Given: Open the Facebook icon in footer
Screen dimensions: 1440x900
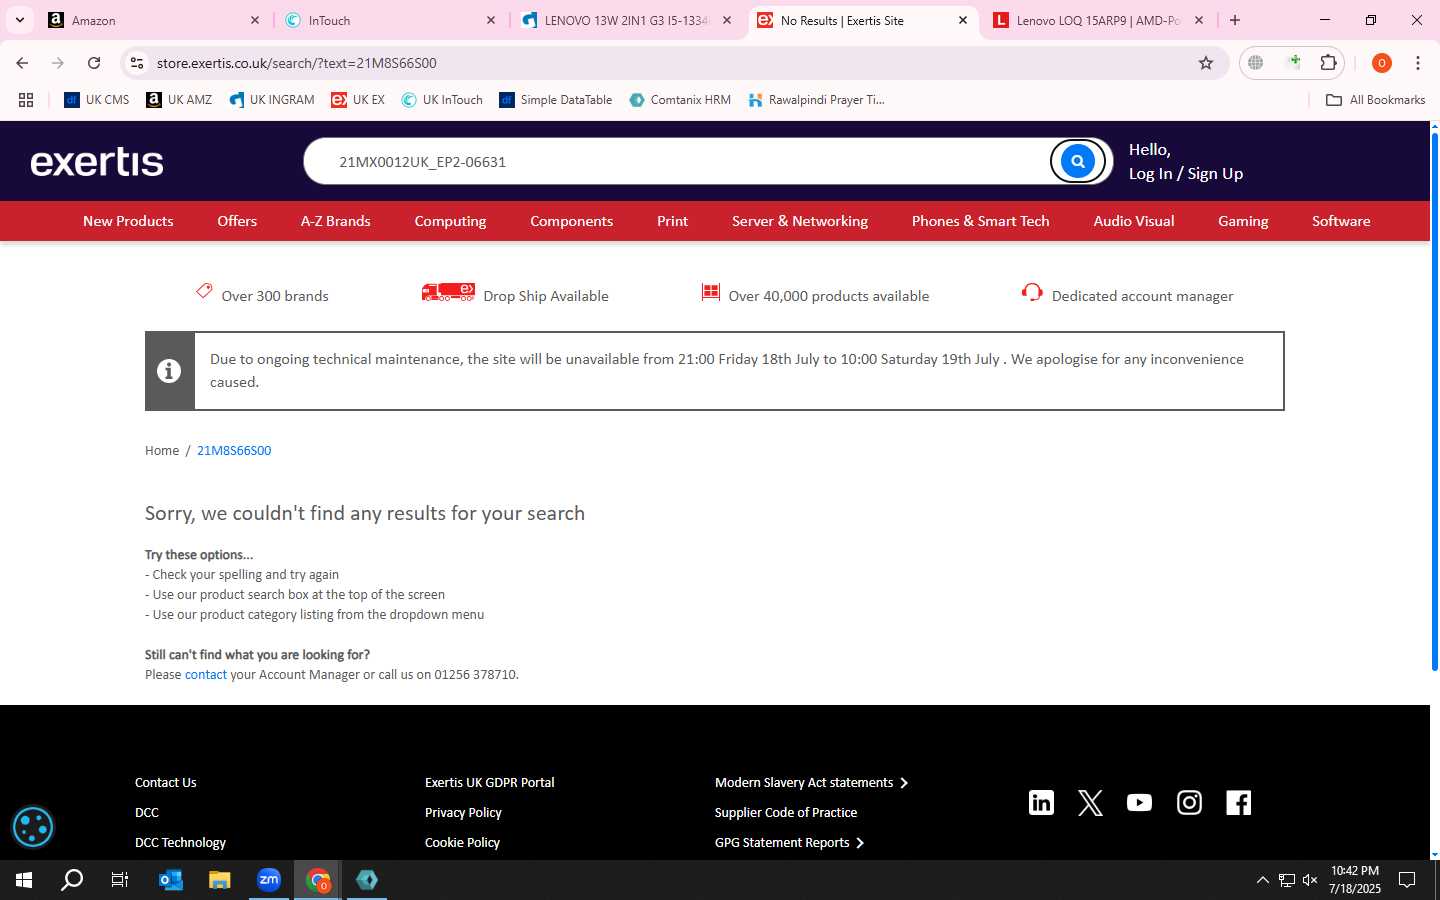Looking at the screenshot, I should 1238,802.
